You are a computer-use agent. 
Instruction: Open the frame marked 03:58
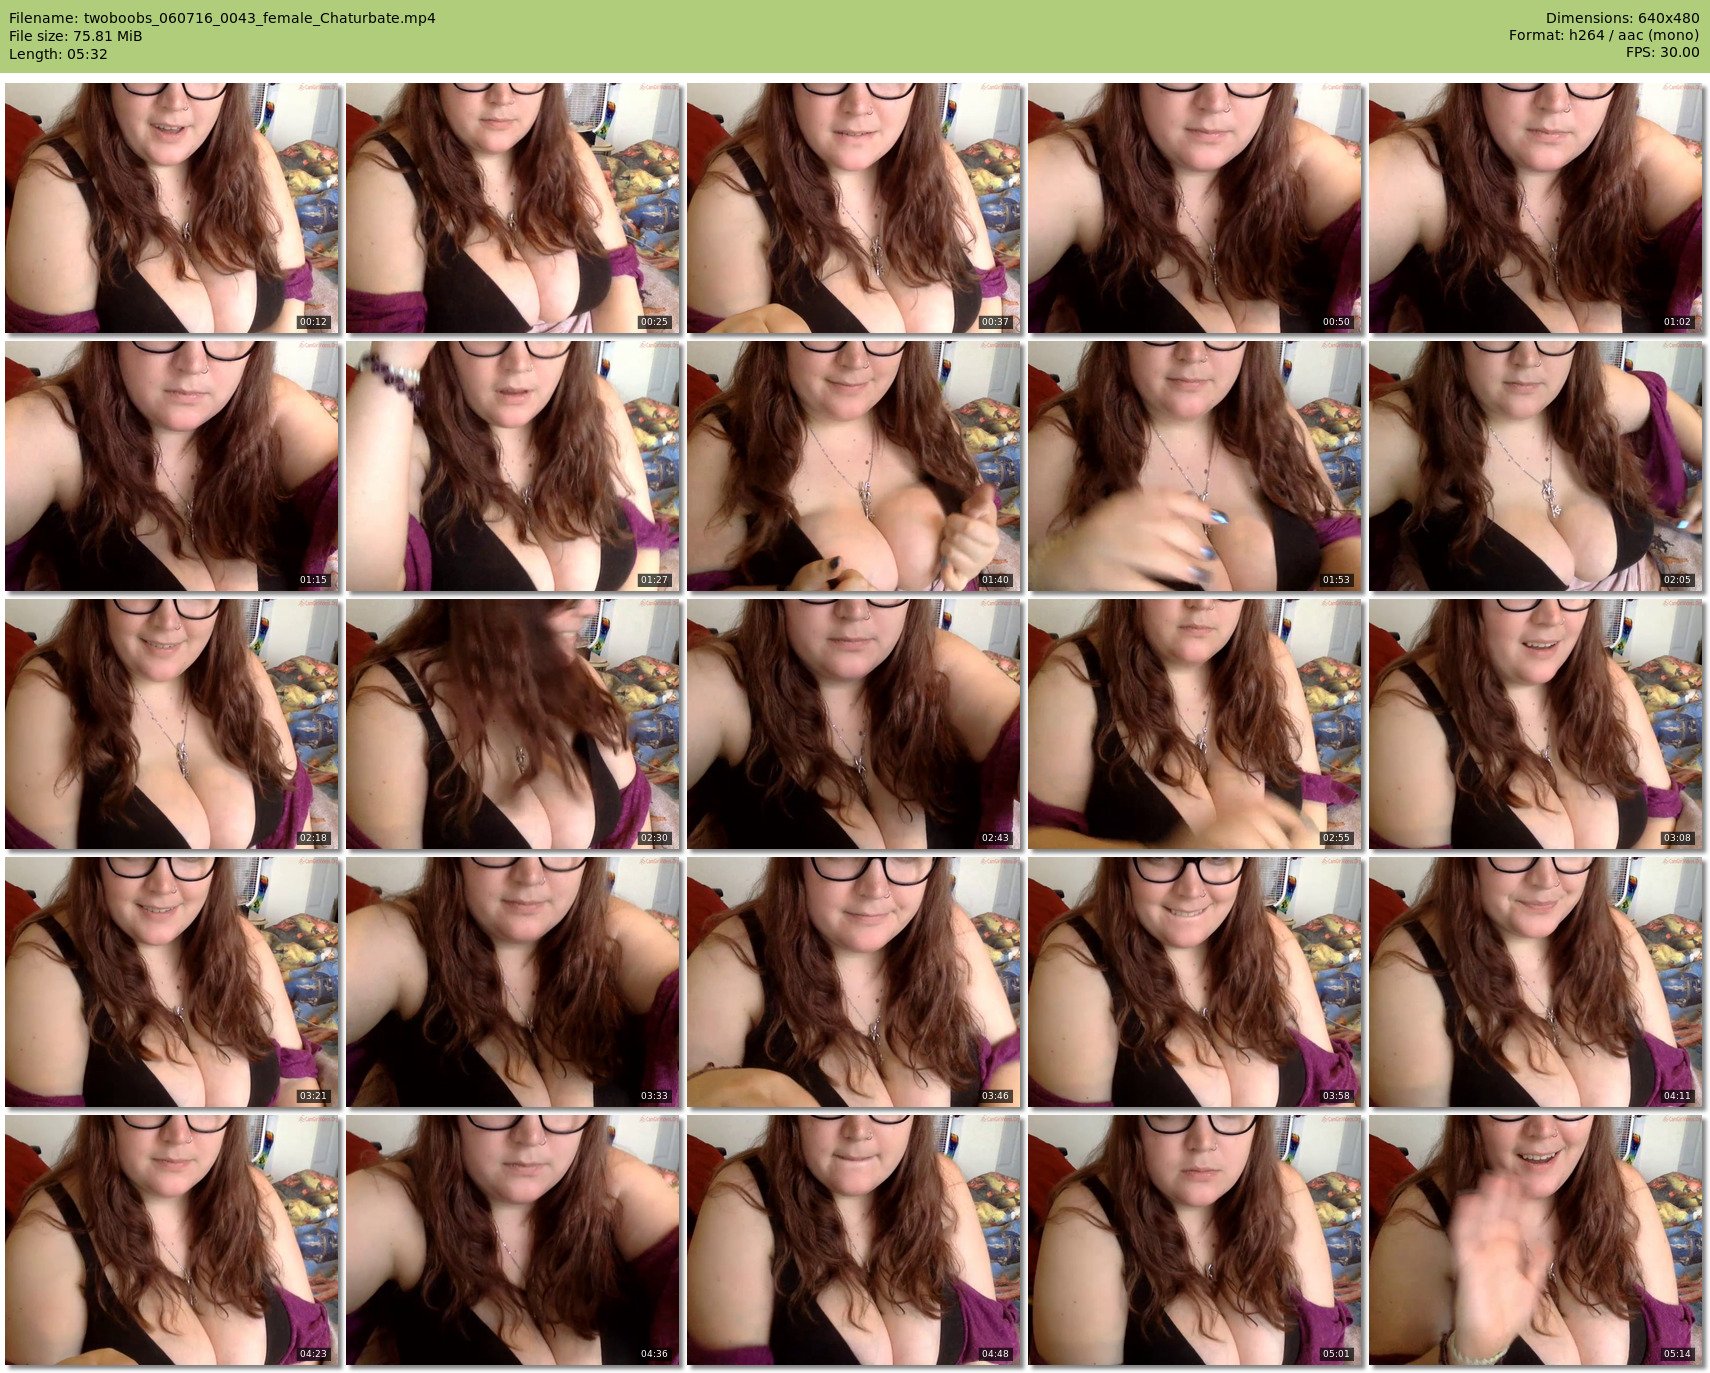pyautogui.click(x=1194, y=982)
